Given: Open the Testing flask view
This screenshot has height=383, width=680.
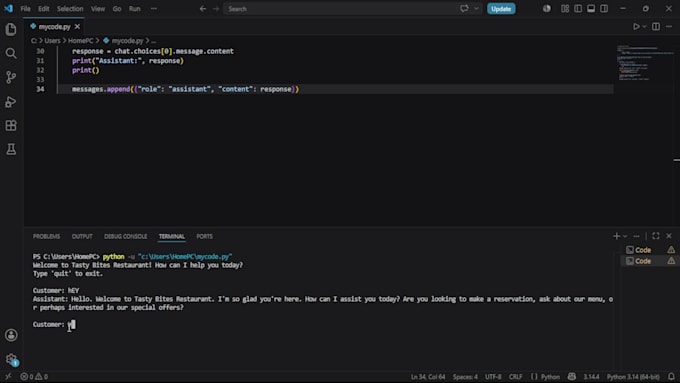Looking at the screenshot, I should [x=11, y=149].
